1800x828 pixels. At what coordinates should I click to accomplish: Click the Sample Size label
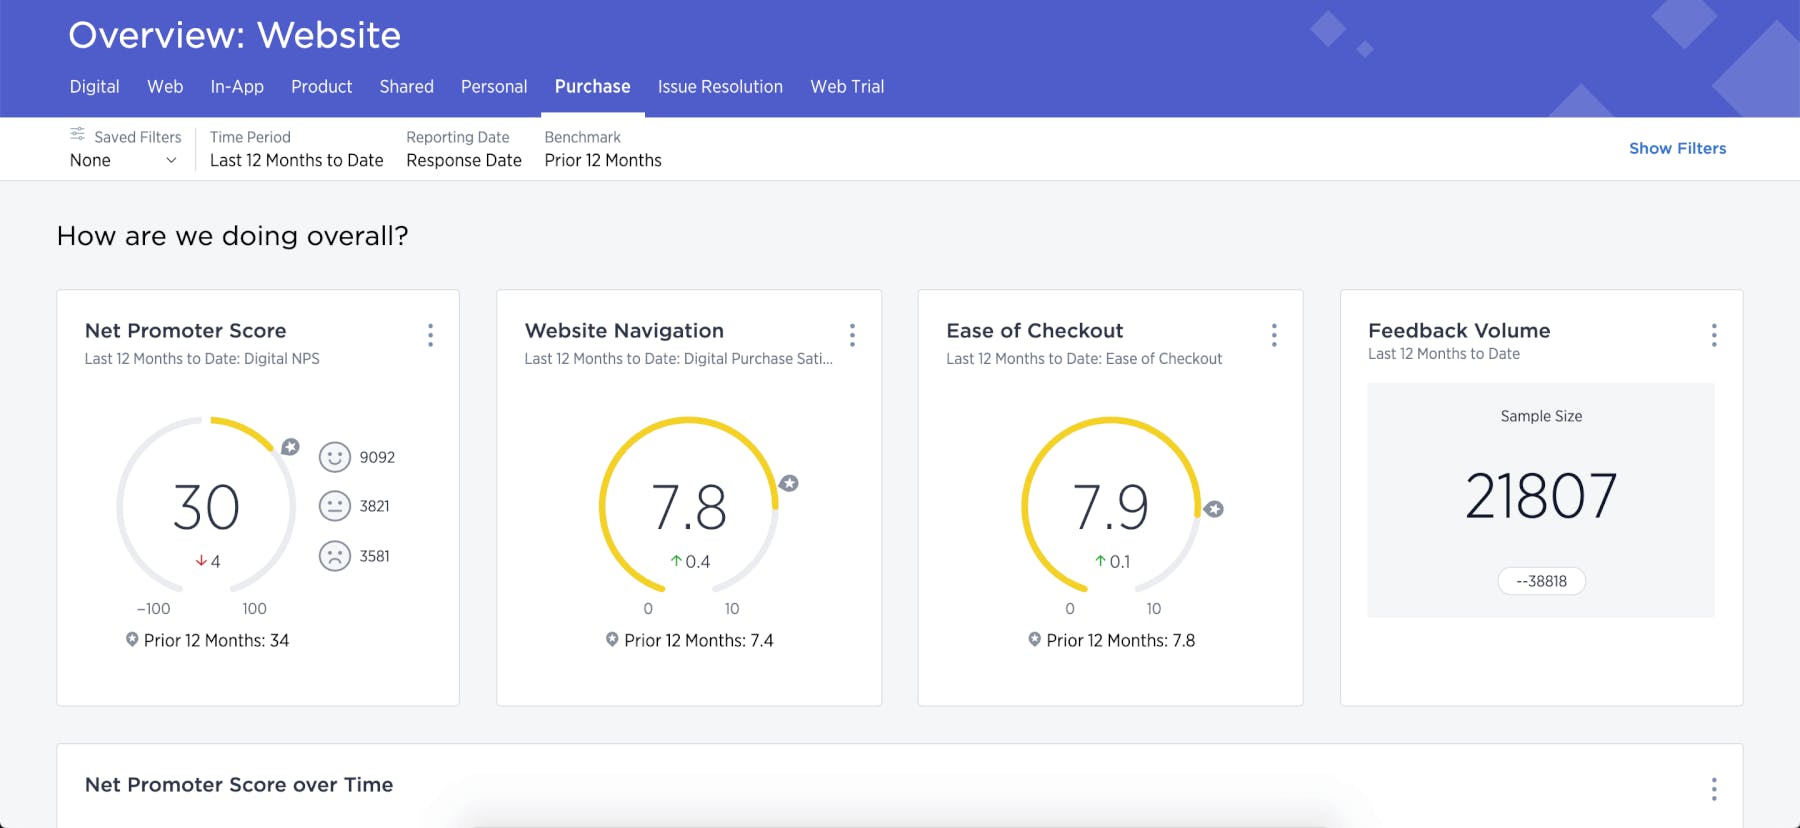1541,416
